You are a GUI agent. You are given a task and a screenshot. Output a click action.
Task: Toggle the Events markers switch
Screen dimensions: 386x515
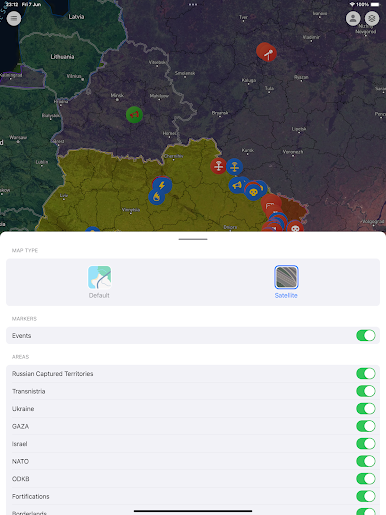[x=366, y=335]
